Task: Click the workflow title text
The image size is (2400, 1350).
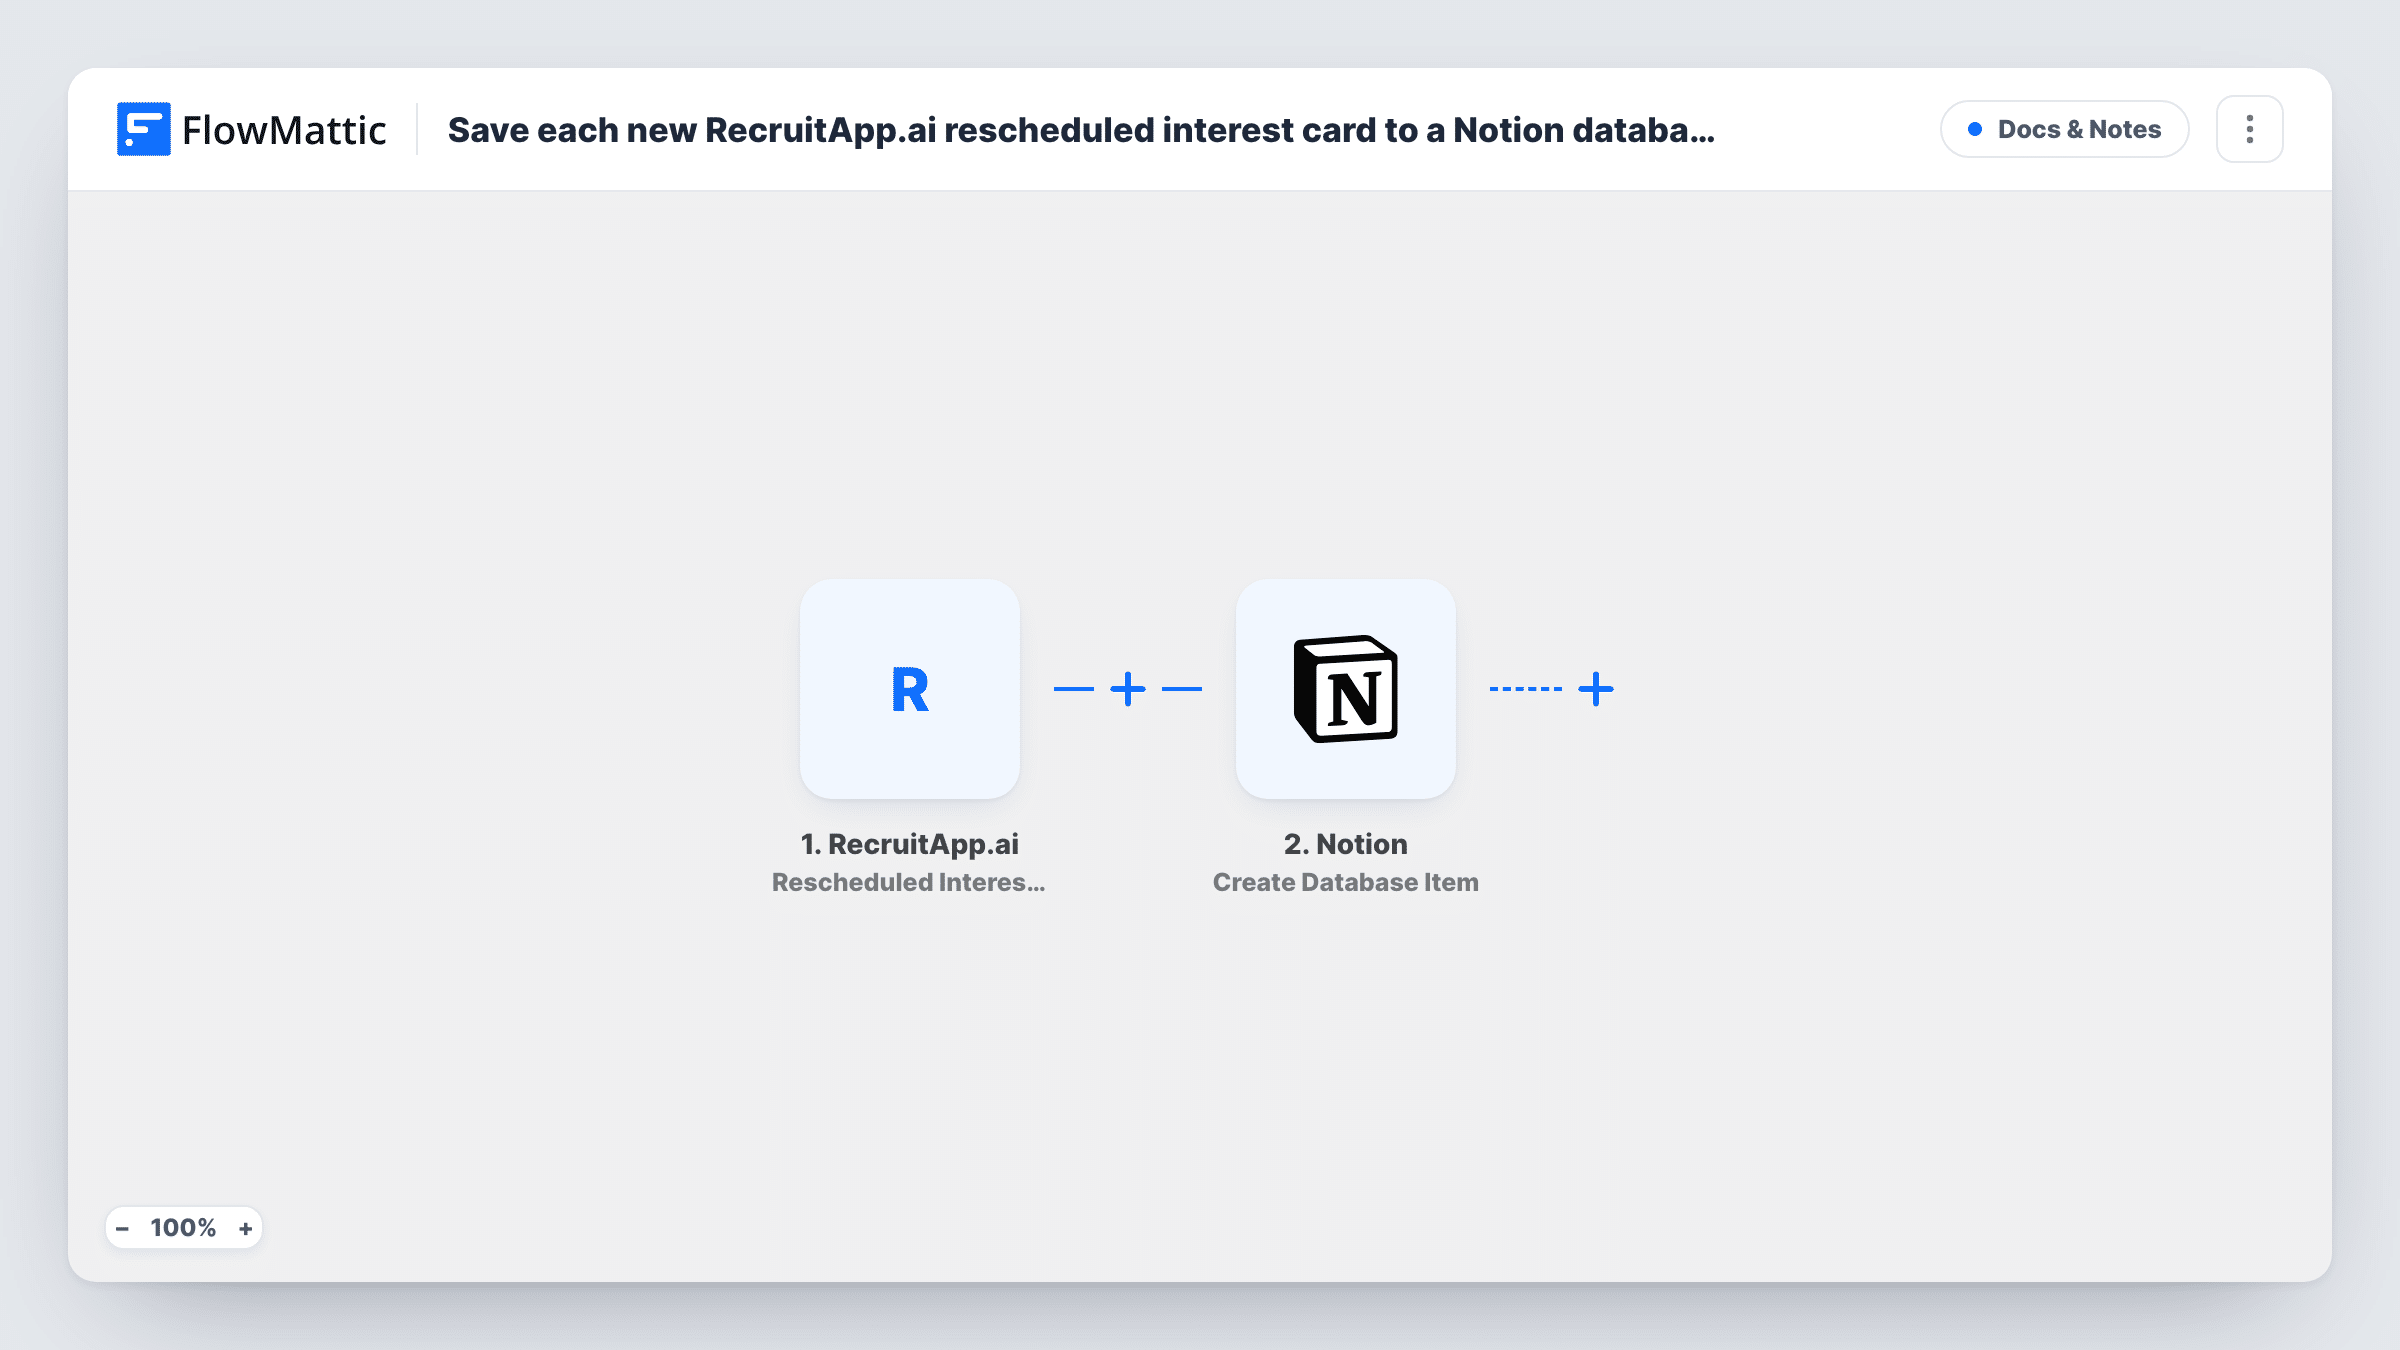Action: [x=1081, y=130]
